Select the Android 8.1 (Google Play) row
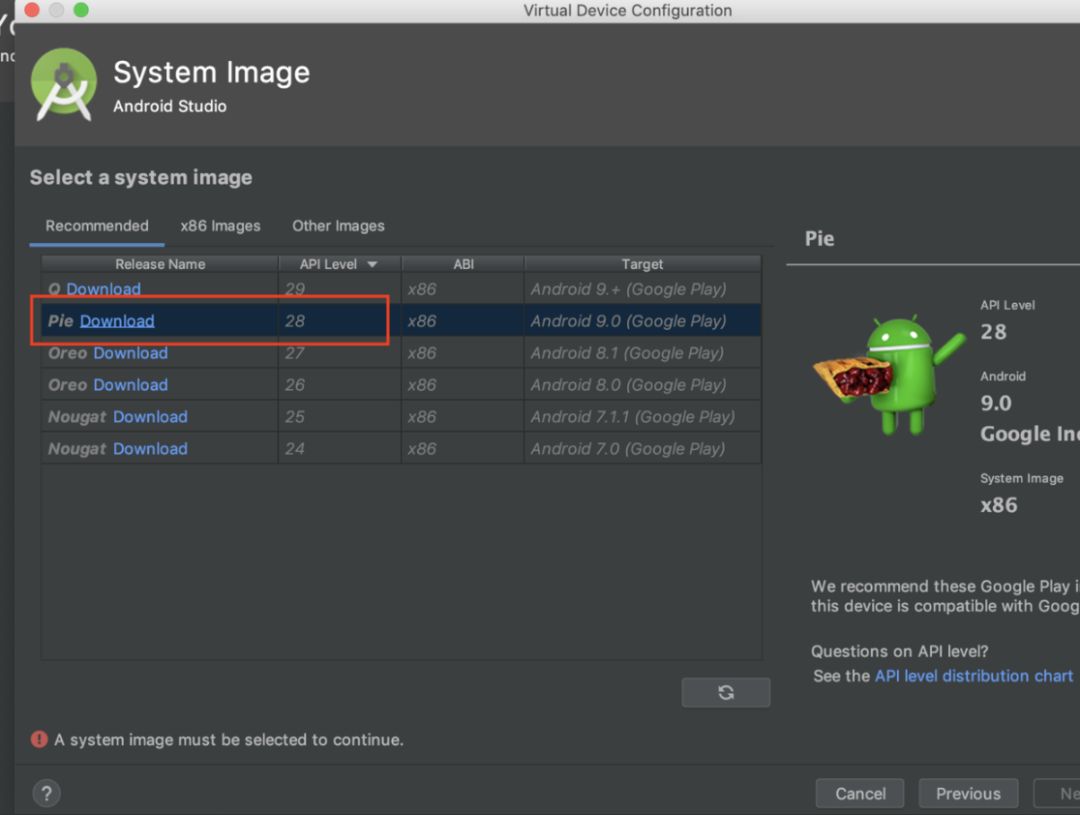Image resolution: width=1080 pixels, height=815 pixels. pos(627,353)
